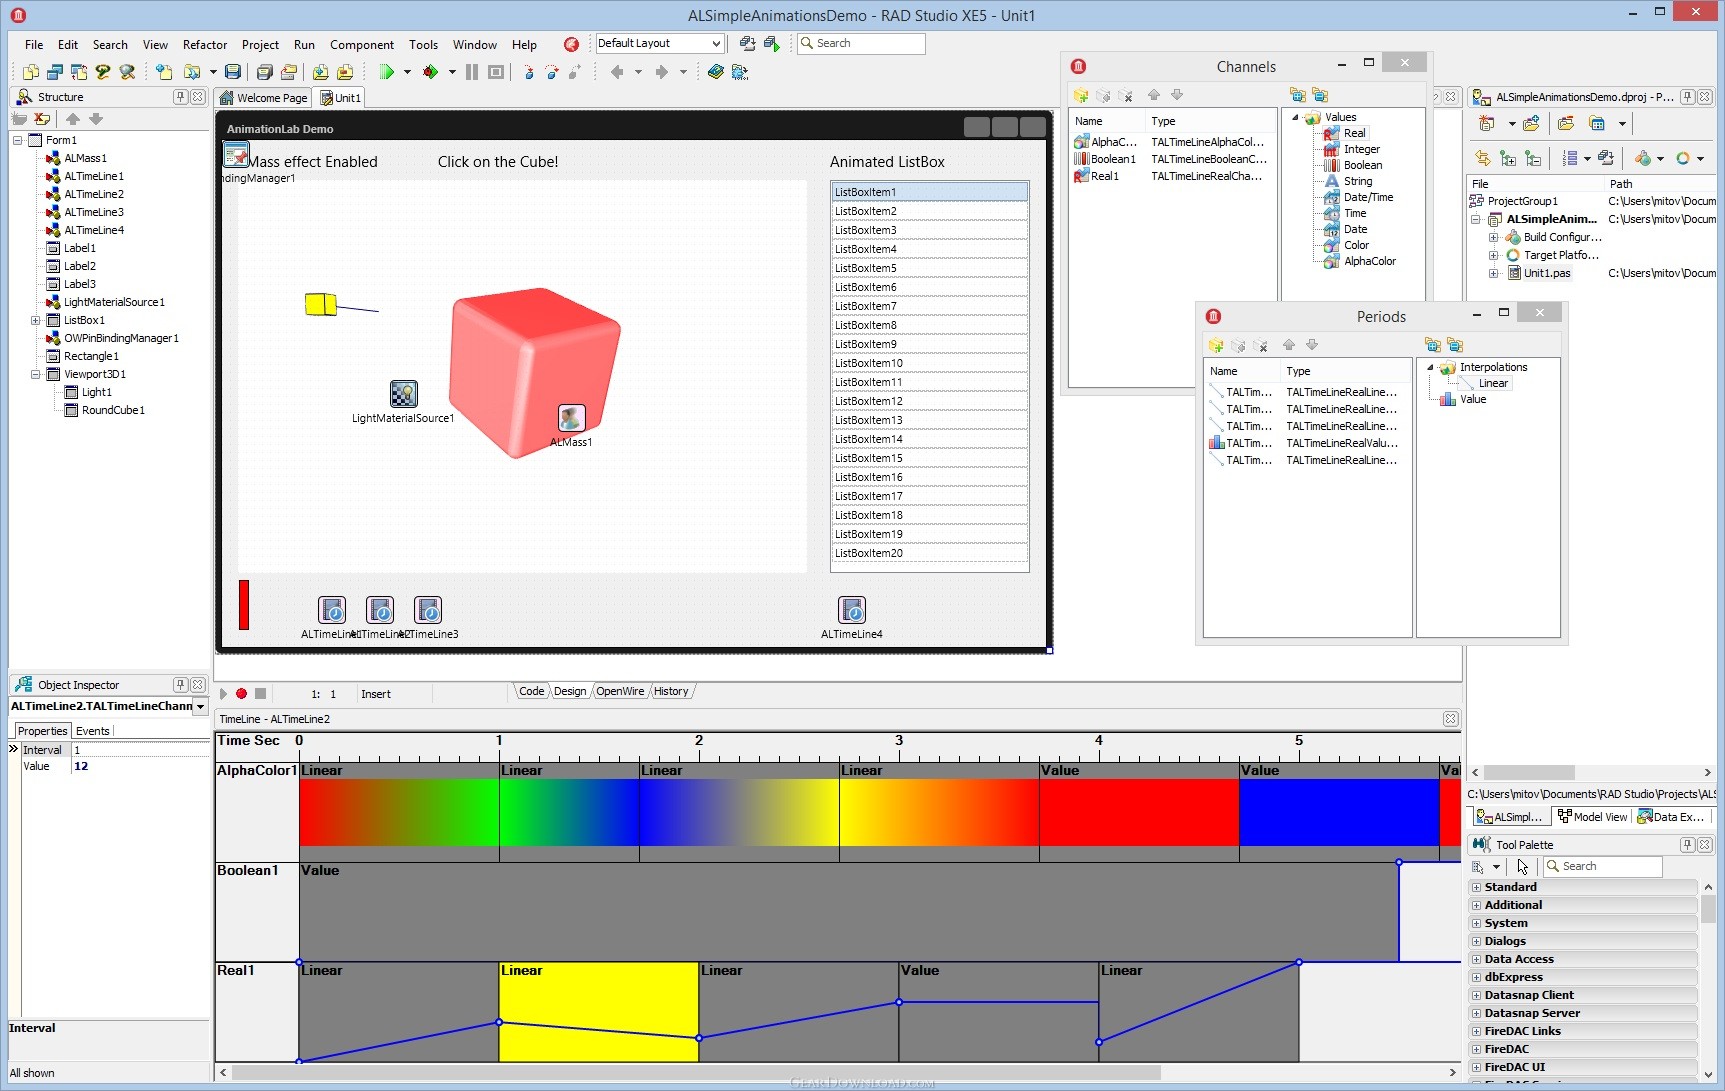Toggle pin on the Structure panel
1725x1091 pixels.
pyautogui.click(x=180, y=97)
